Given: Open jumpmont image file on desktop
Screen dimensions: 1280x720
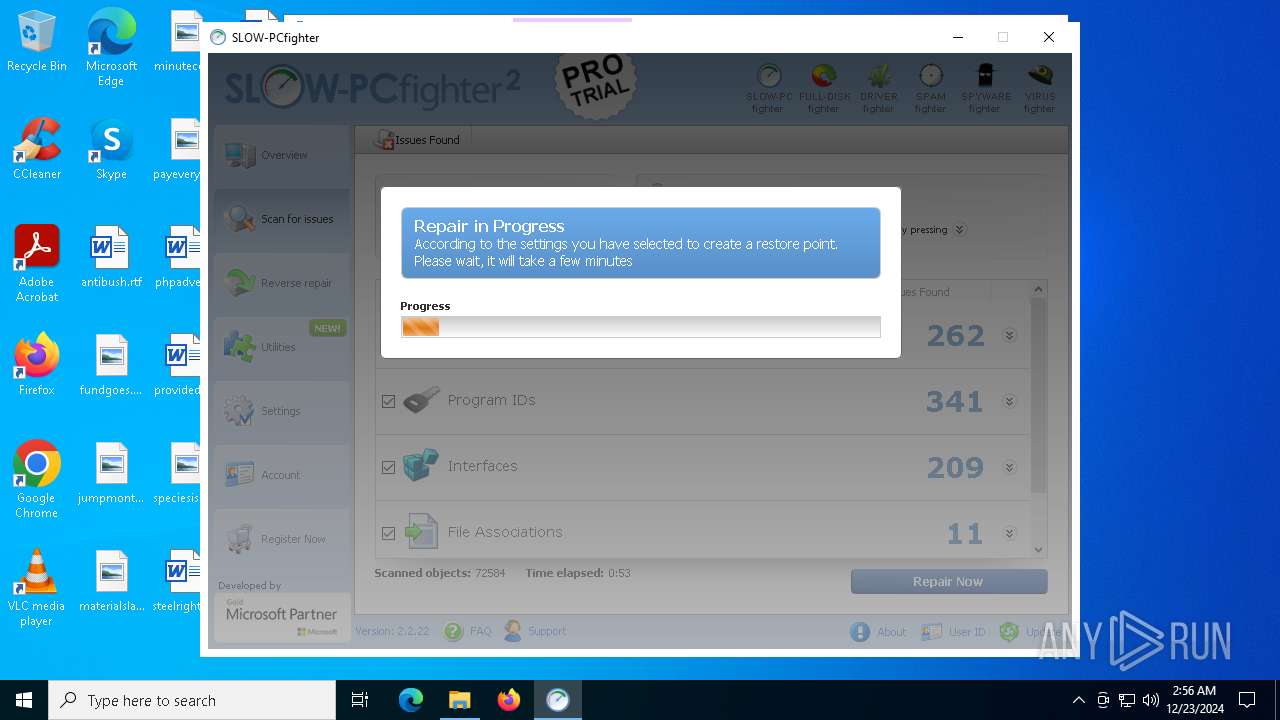Looking at the screenshot, I should click(x=111, y=473).
